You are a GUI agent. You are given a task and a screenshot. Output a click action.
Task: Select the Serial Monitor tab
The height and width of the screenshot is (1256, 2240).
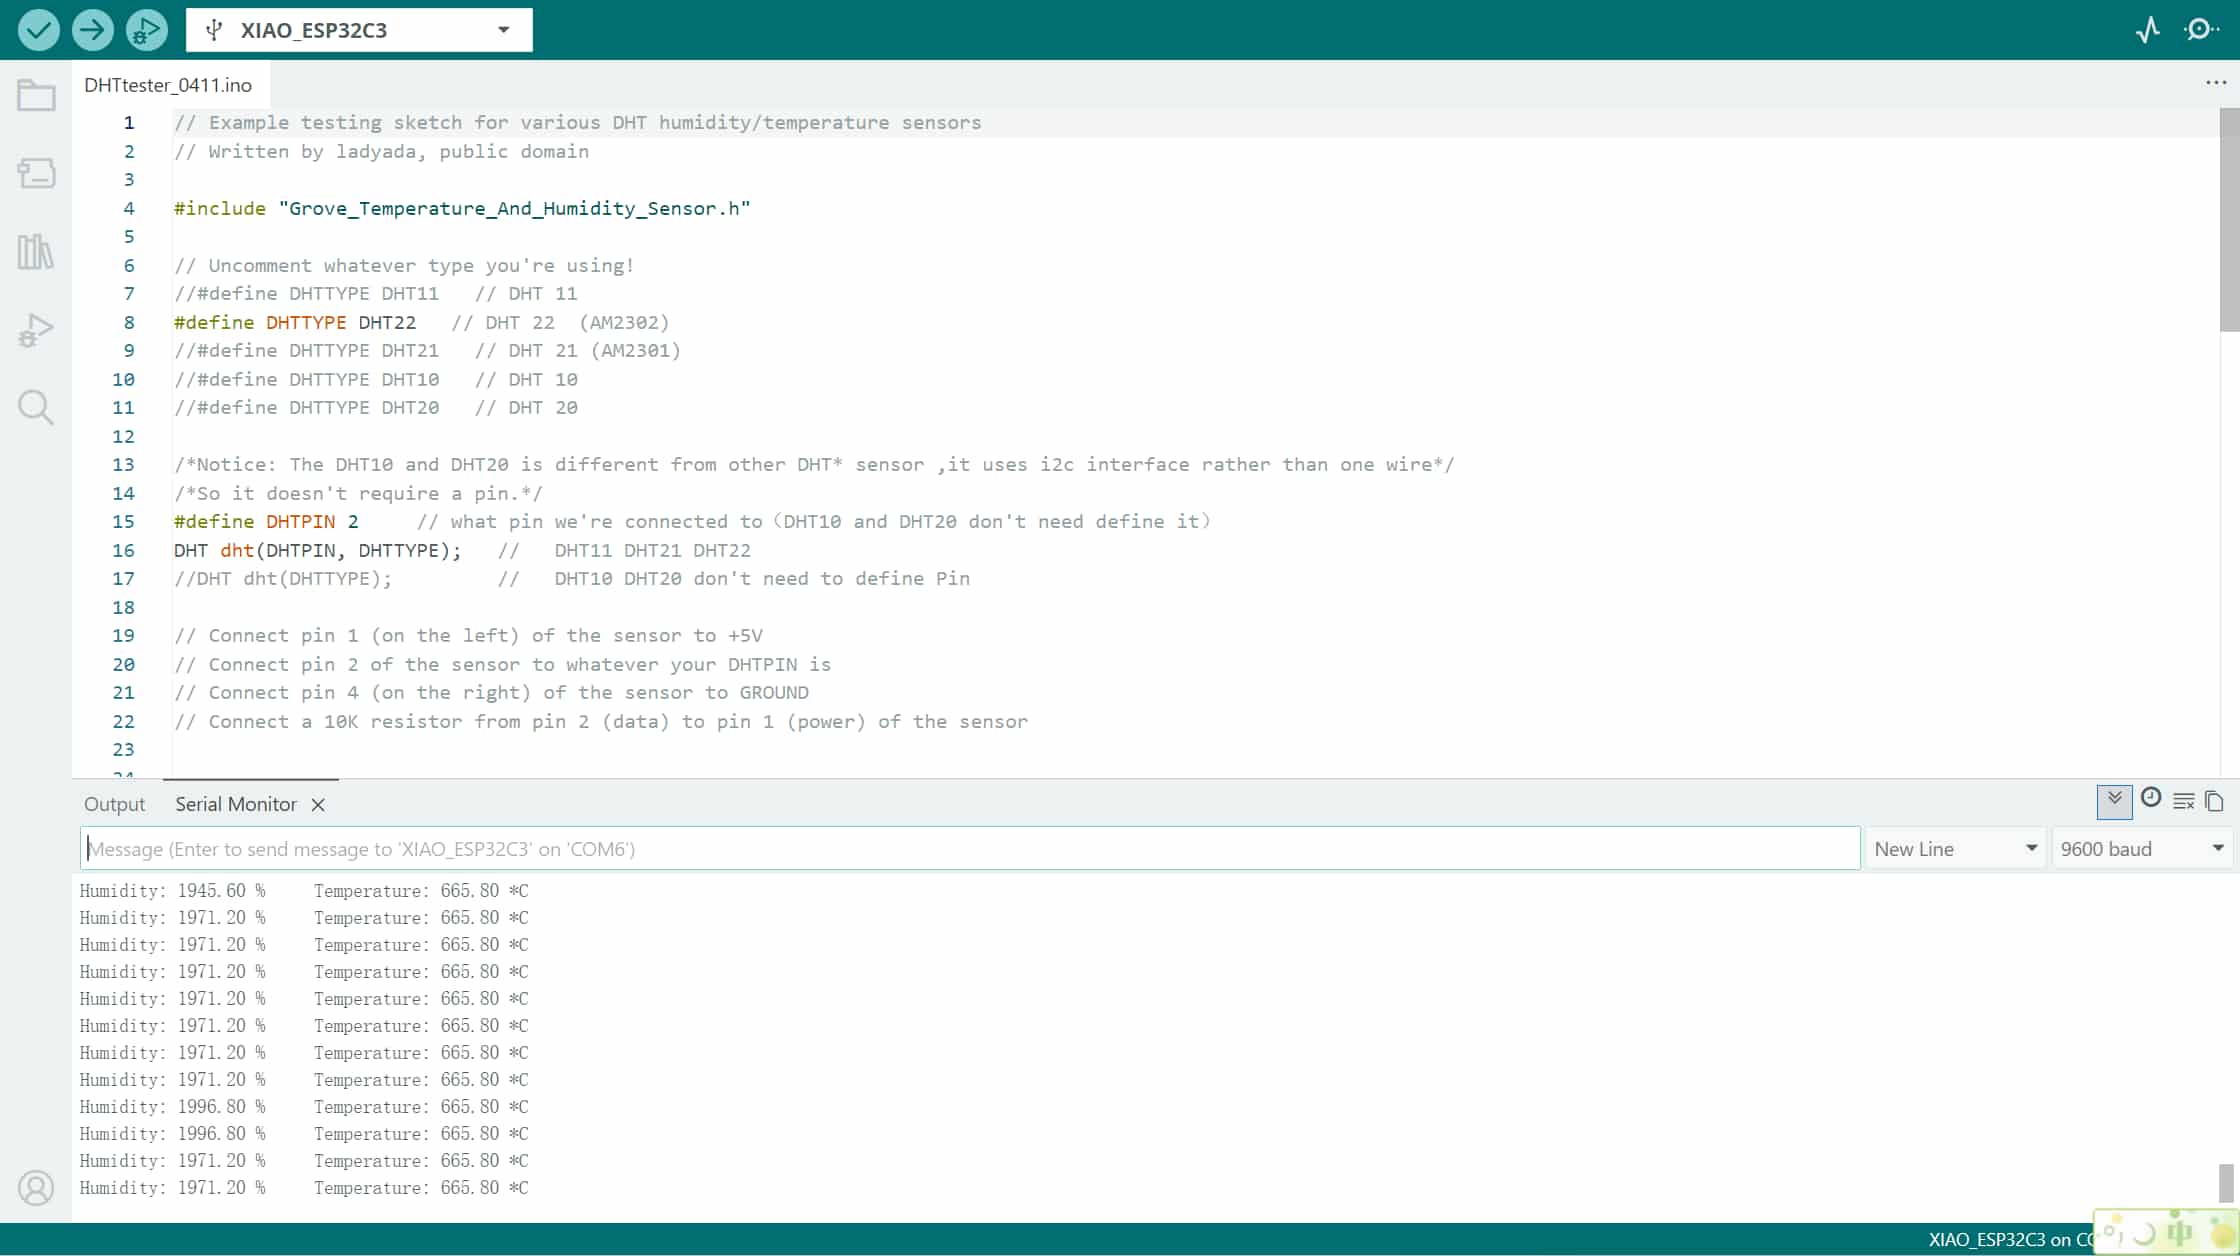(236, 805)
